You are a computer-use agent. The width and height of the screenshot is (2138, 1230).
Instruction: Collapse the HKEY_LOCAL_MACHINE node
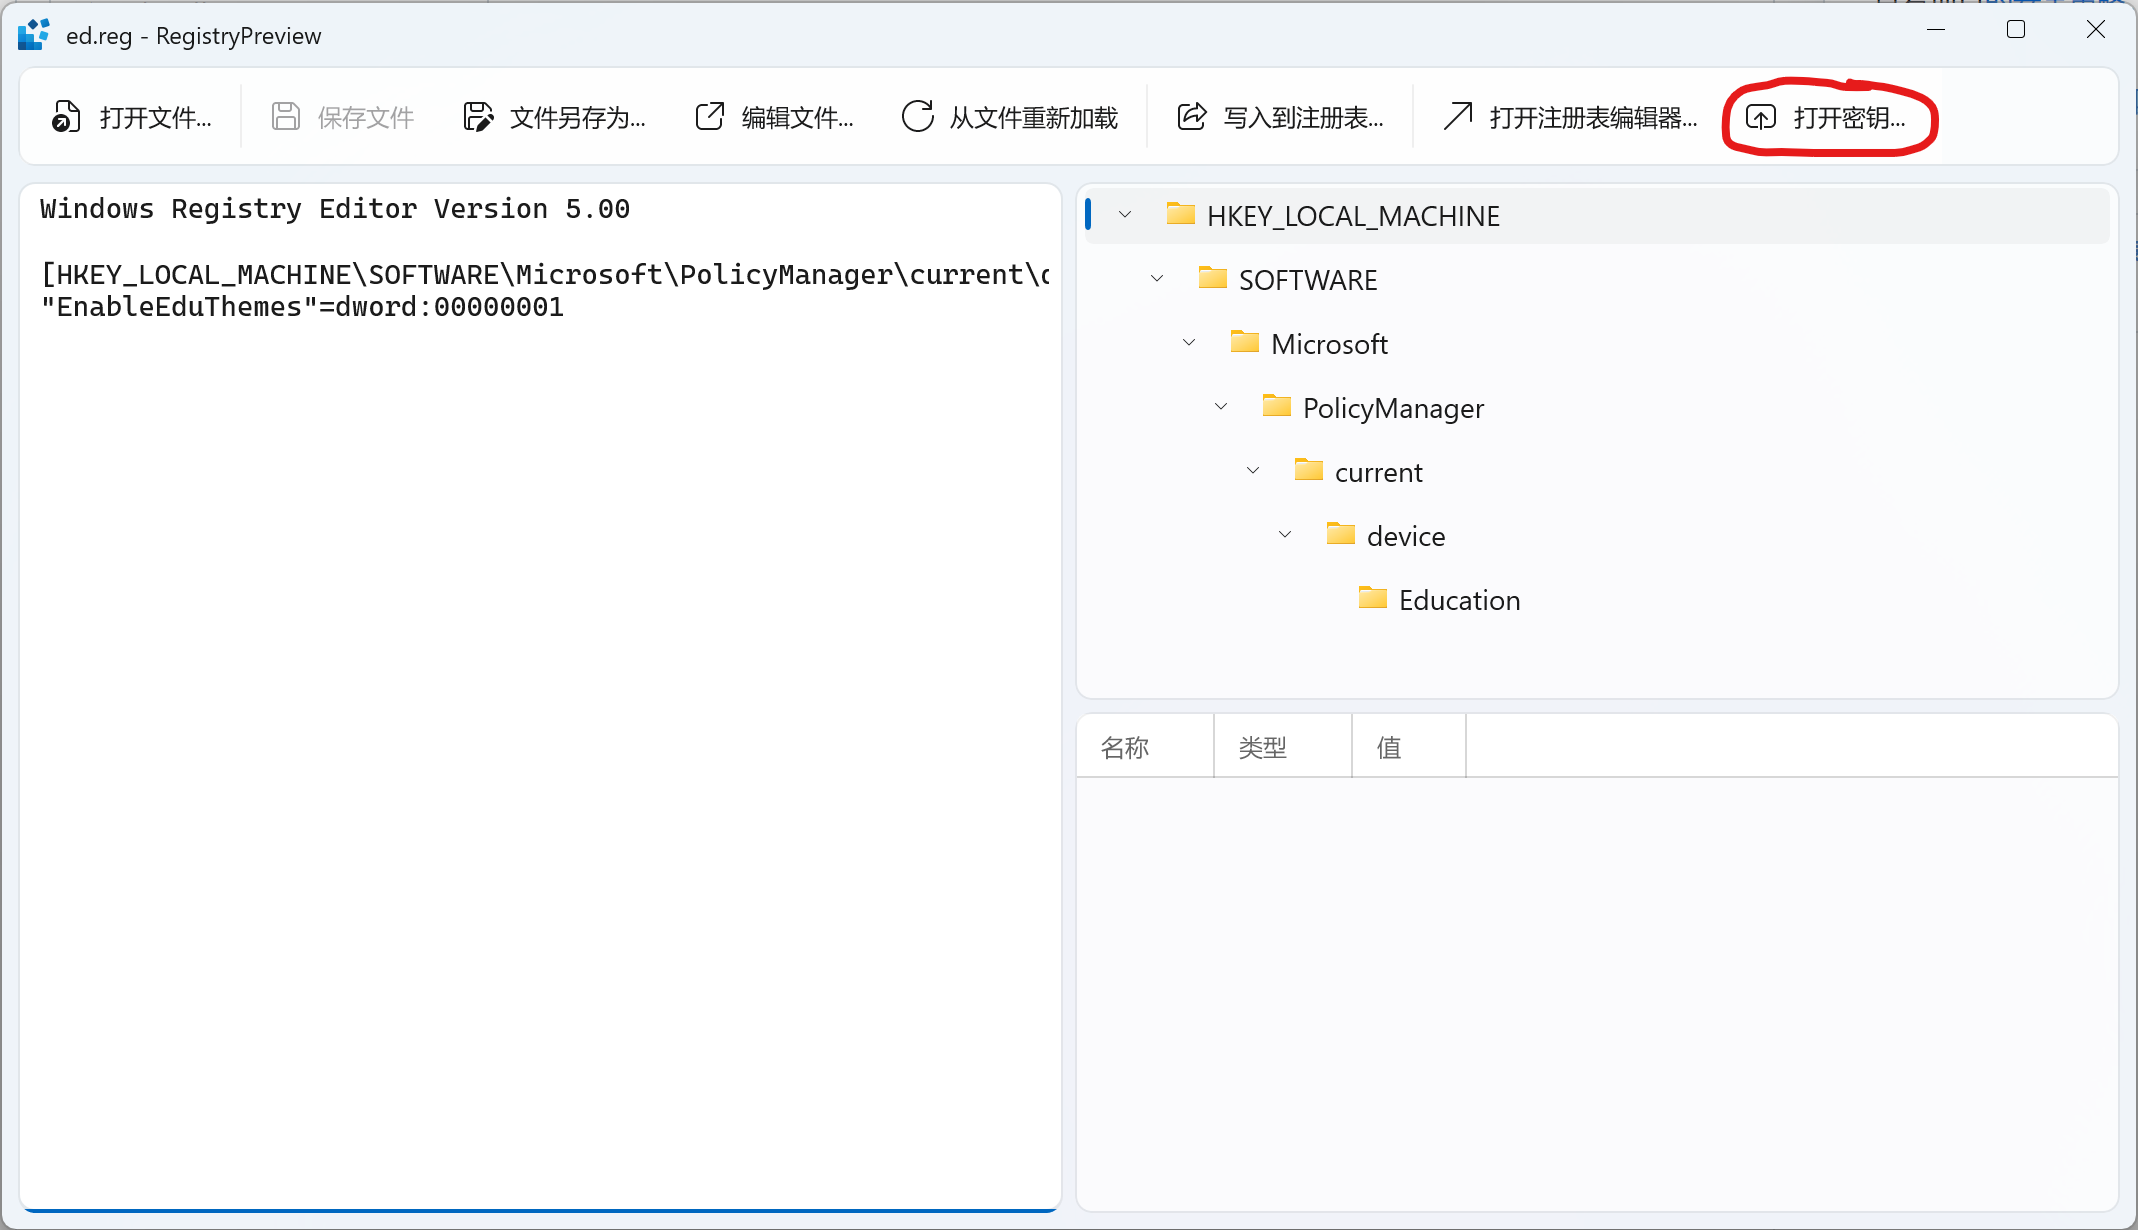pos(1126,214)
